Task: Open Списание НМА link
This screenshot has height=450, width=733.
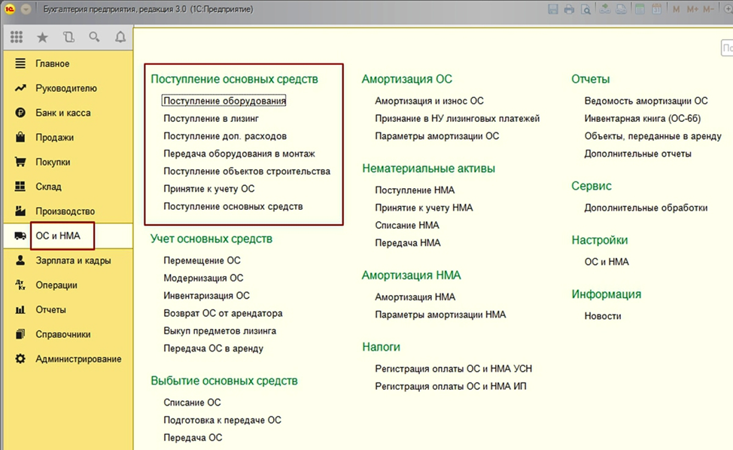Action: [x=407, y=225]
